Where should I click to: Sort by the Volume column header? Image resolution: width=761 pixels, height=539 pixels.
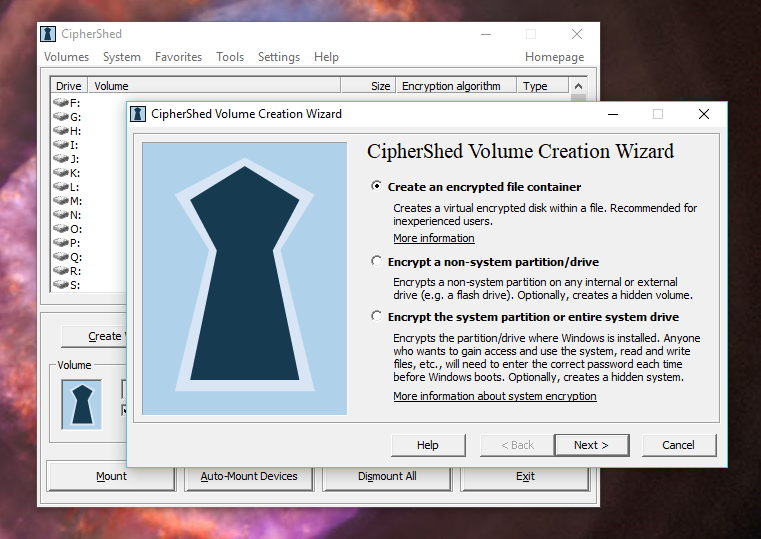point(214,86)
